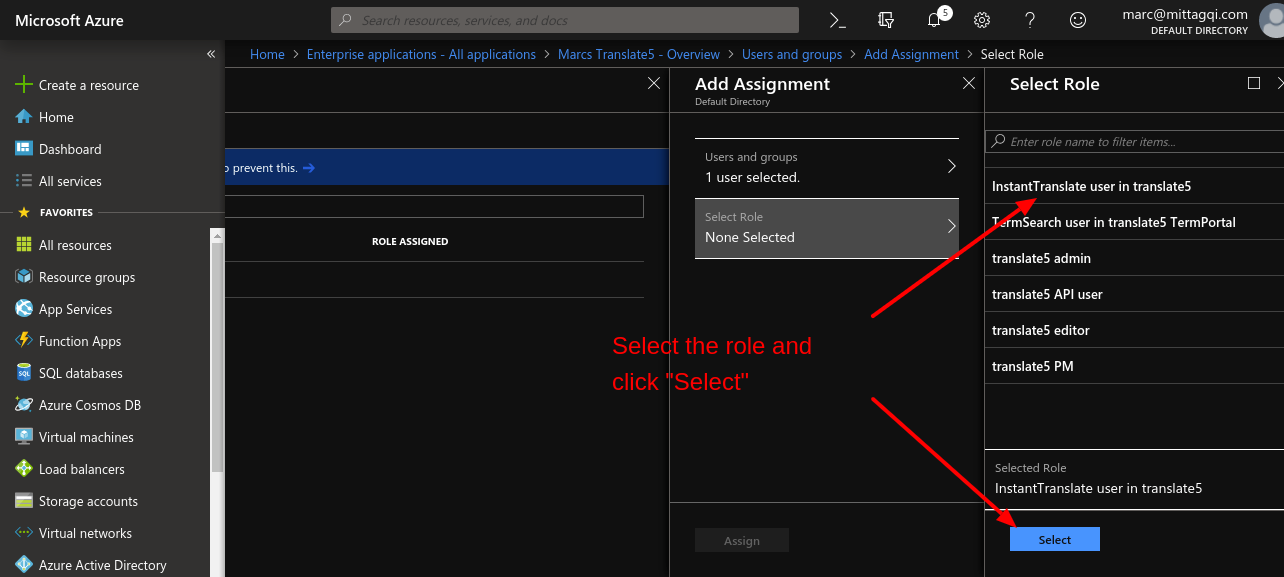This screenshot has width=1284, height=577.
Task: Click the user account avatar
Action: point(1272,20)
